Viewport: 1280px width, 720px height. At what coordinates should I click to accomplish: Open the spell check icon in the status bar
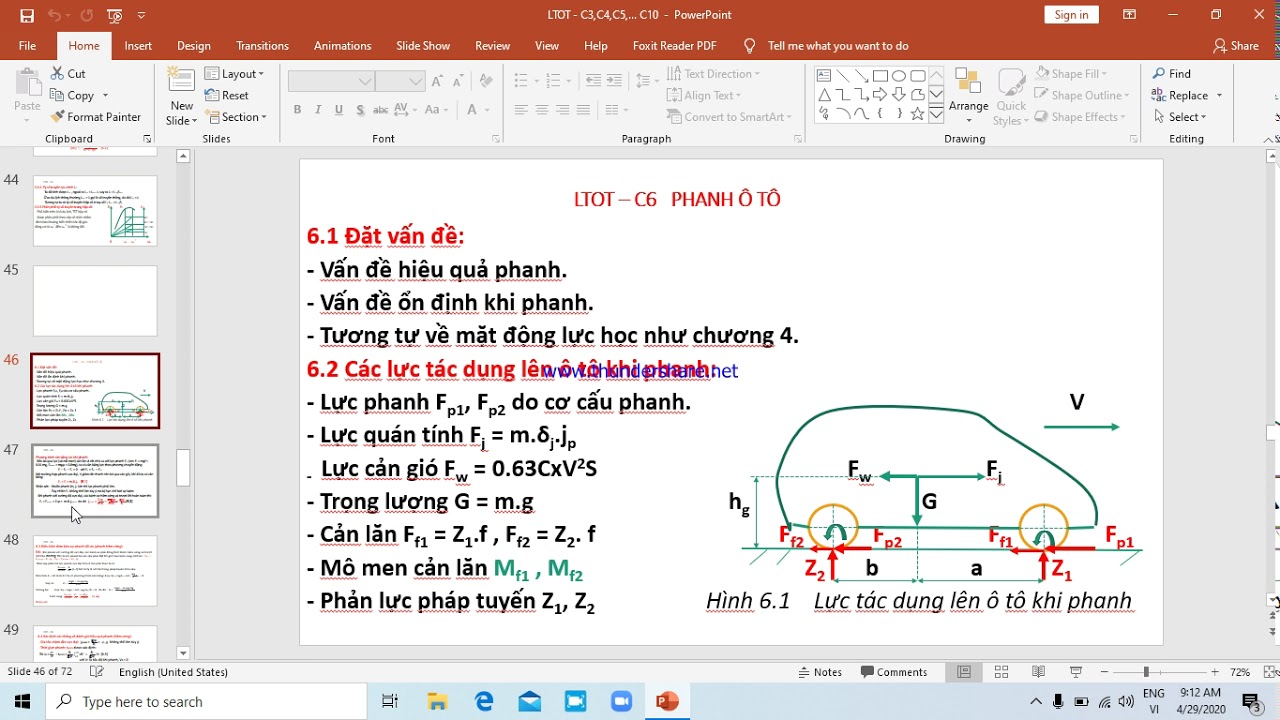(x=96, y=672)
